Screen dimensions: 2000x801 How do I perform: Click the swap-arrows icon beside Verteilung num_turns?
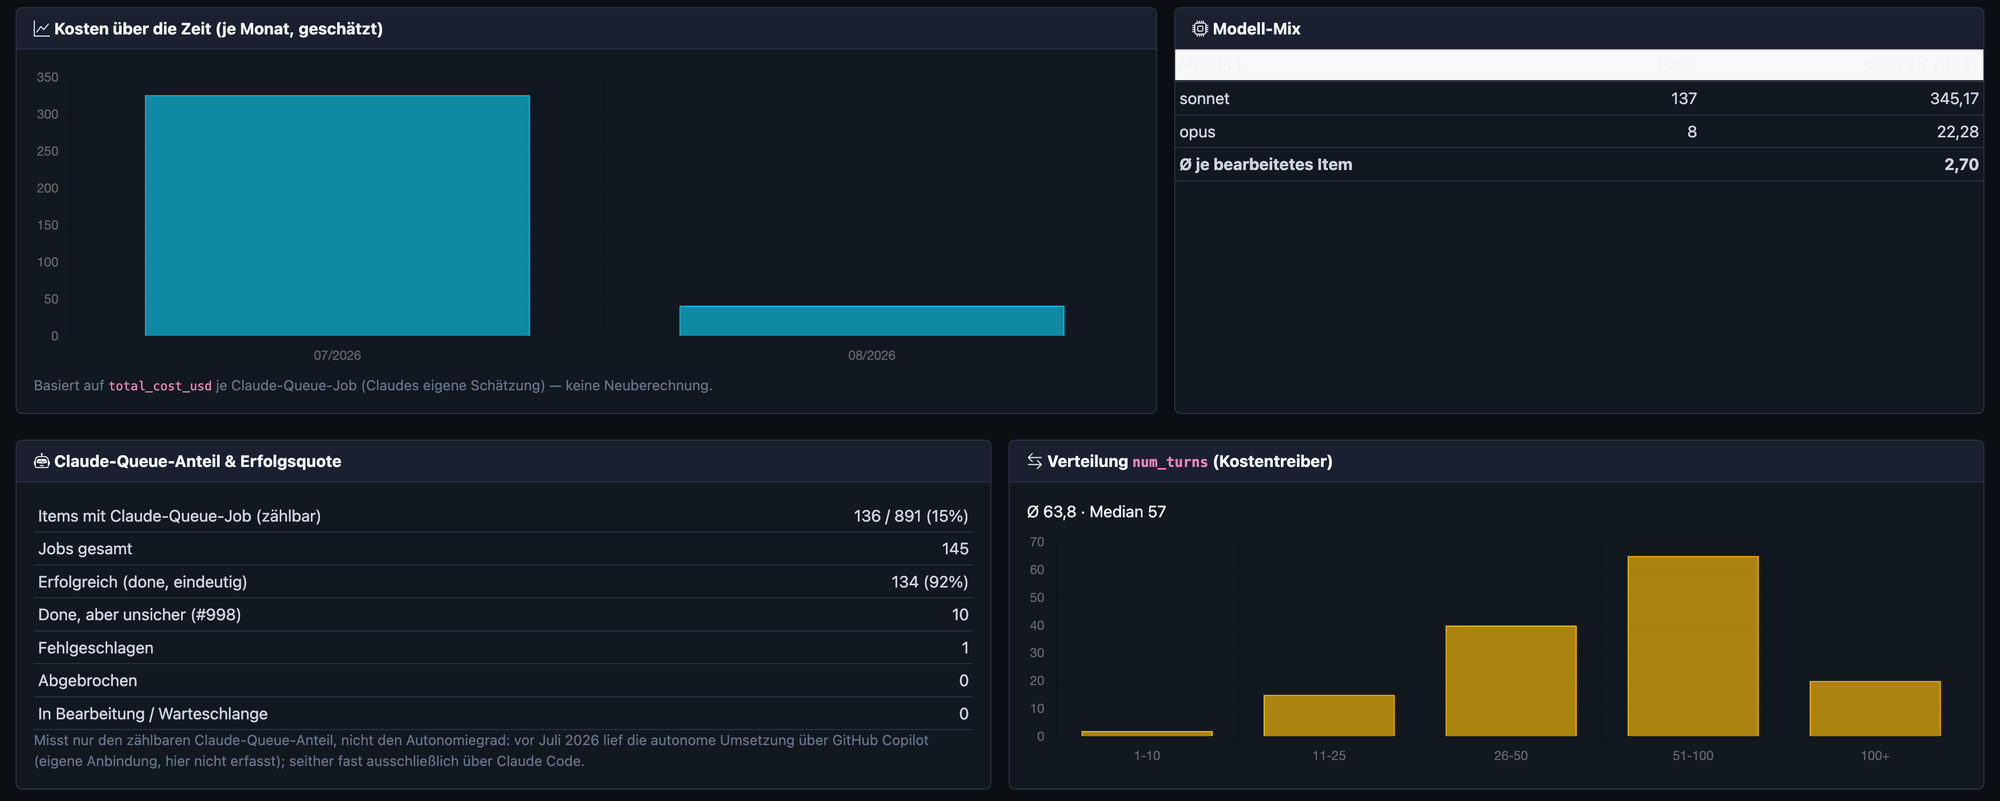click(1034, 461)
